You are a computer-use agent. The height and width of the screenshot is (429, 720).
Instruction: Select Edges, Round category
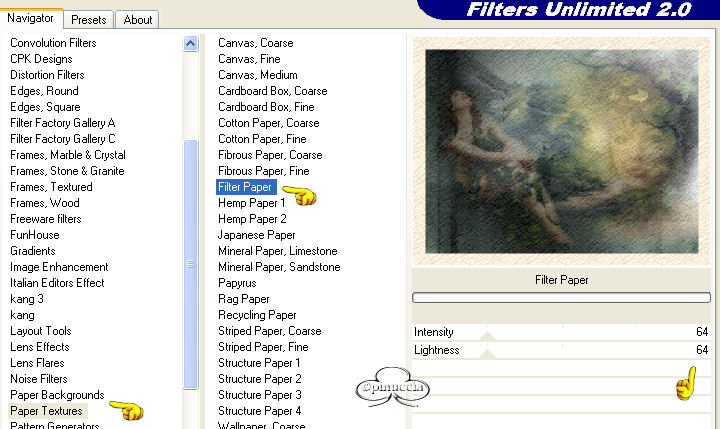tap(44, 91)
